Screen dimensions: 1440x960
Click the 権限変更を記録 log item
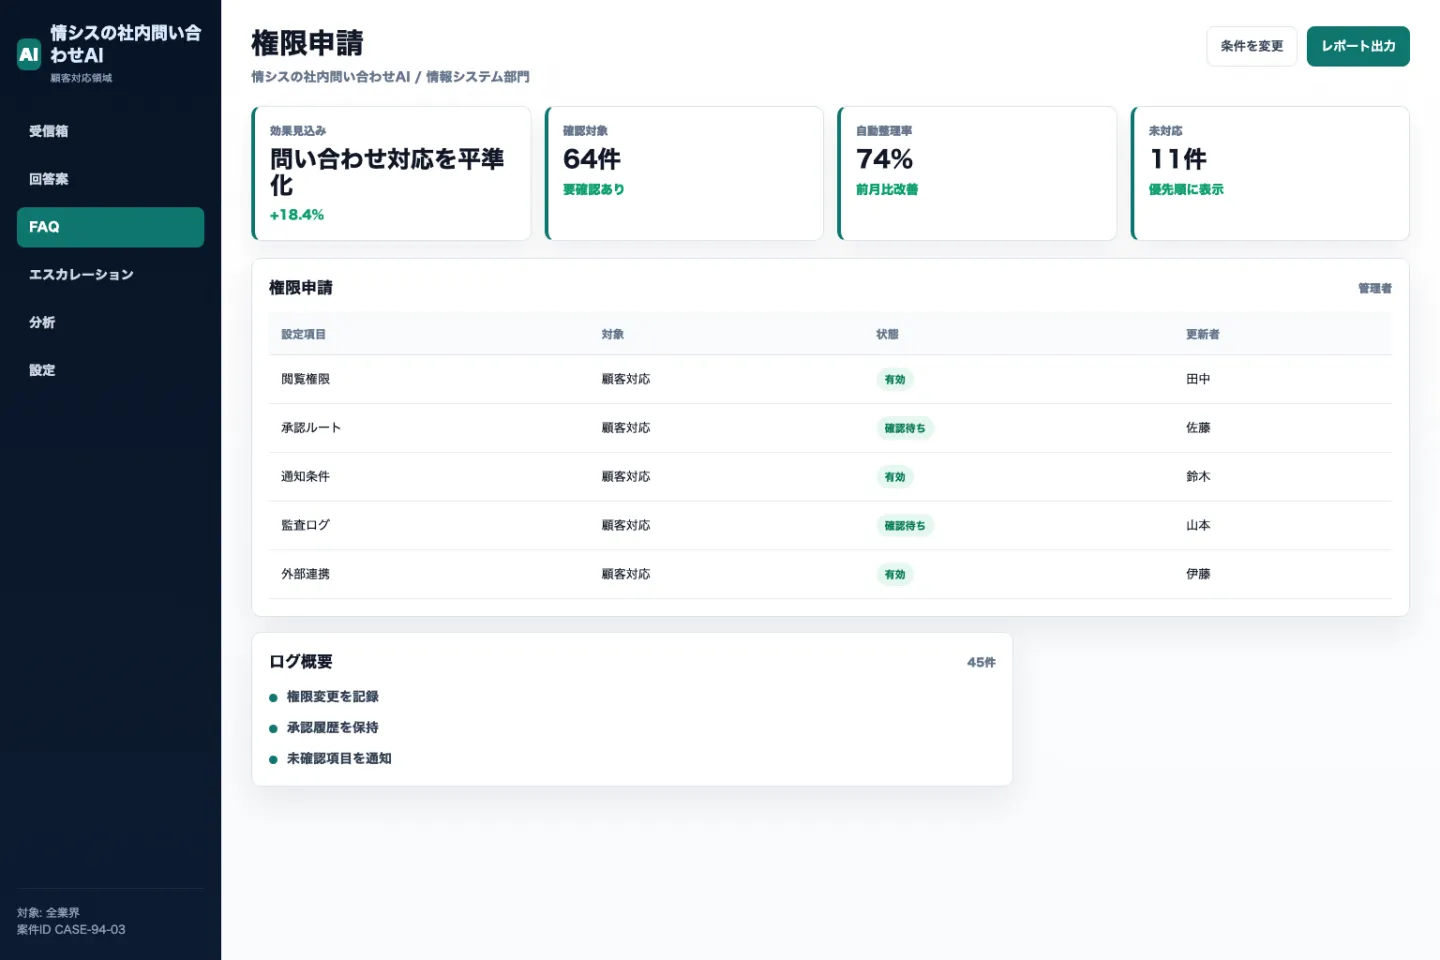[x=332, y=697]
